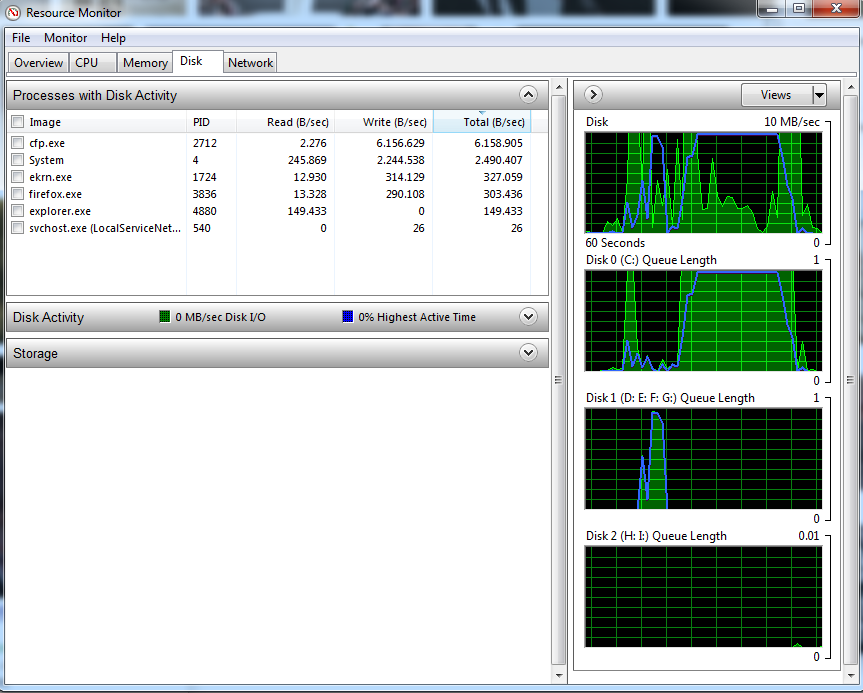Collapse Processes with Disk Activity section
Screen dimensions: 863x693
point(528,95)
